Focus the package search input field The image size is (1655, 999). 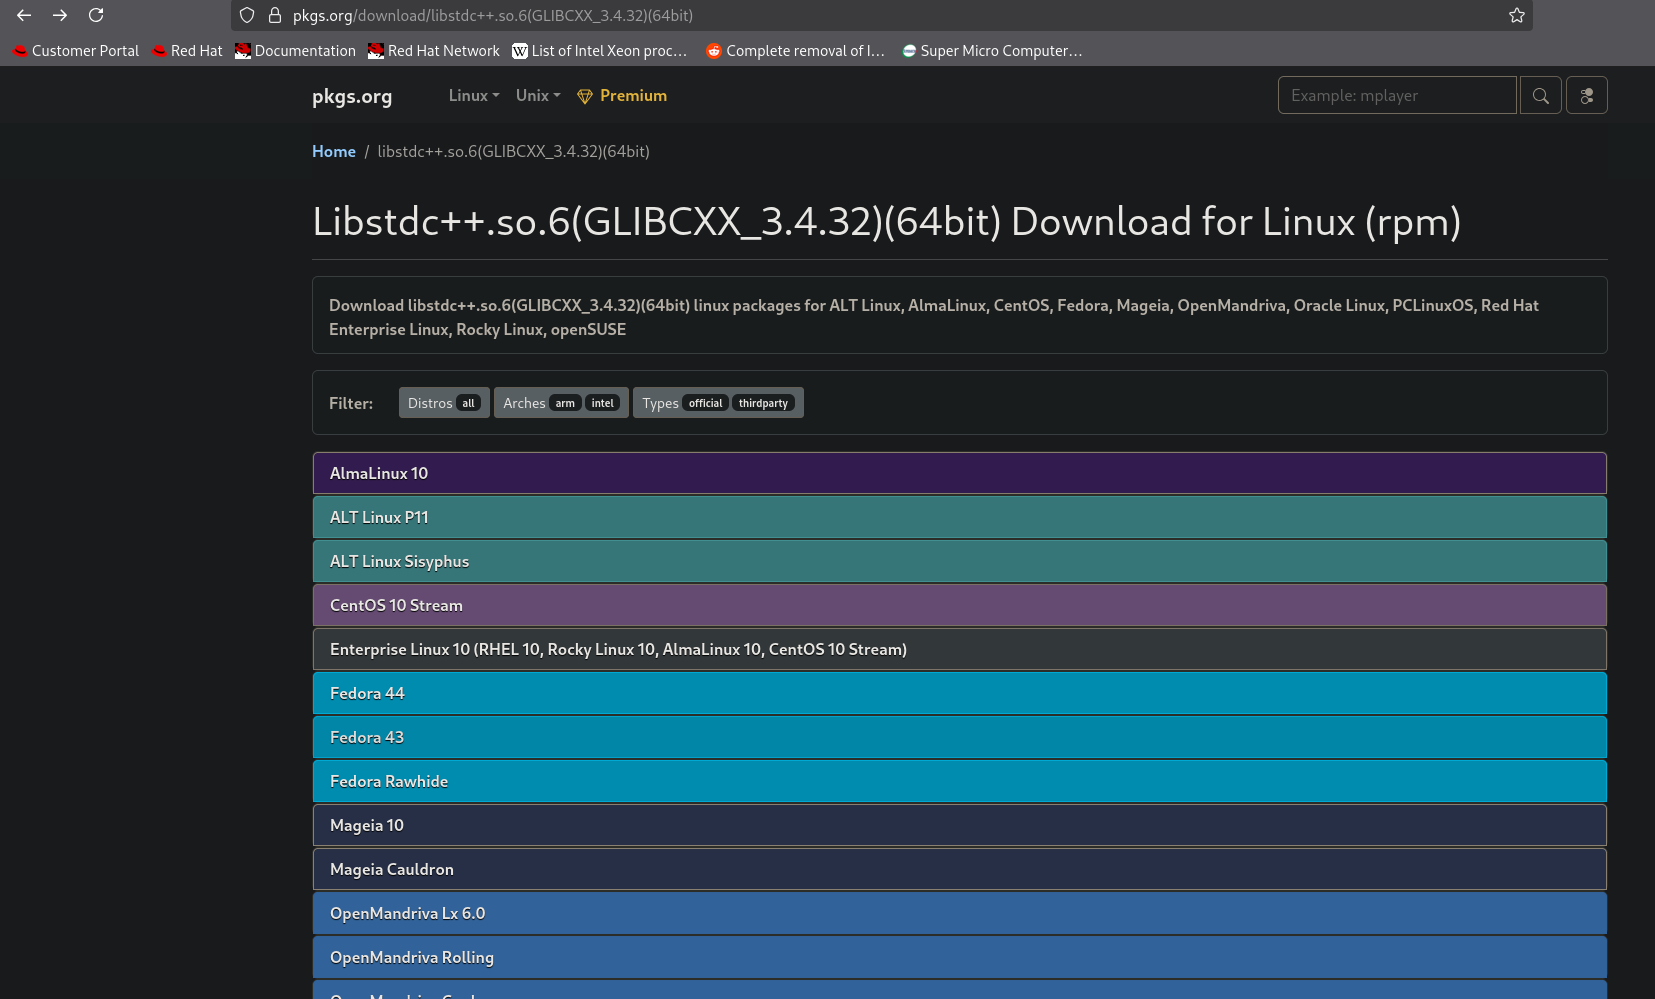click(1397, 96)
